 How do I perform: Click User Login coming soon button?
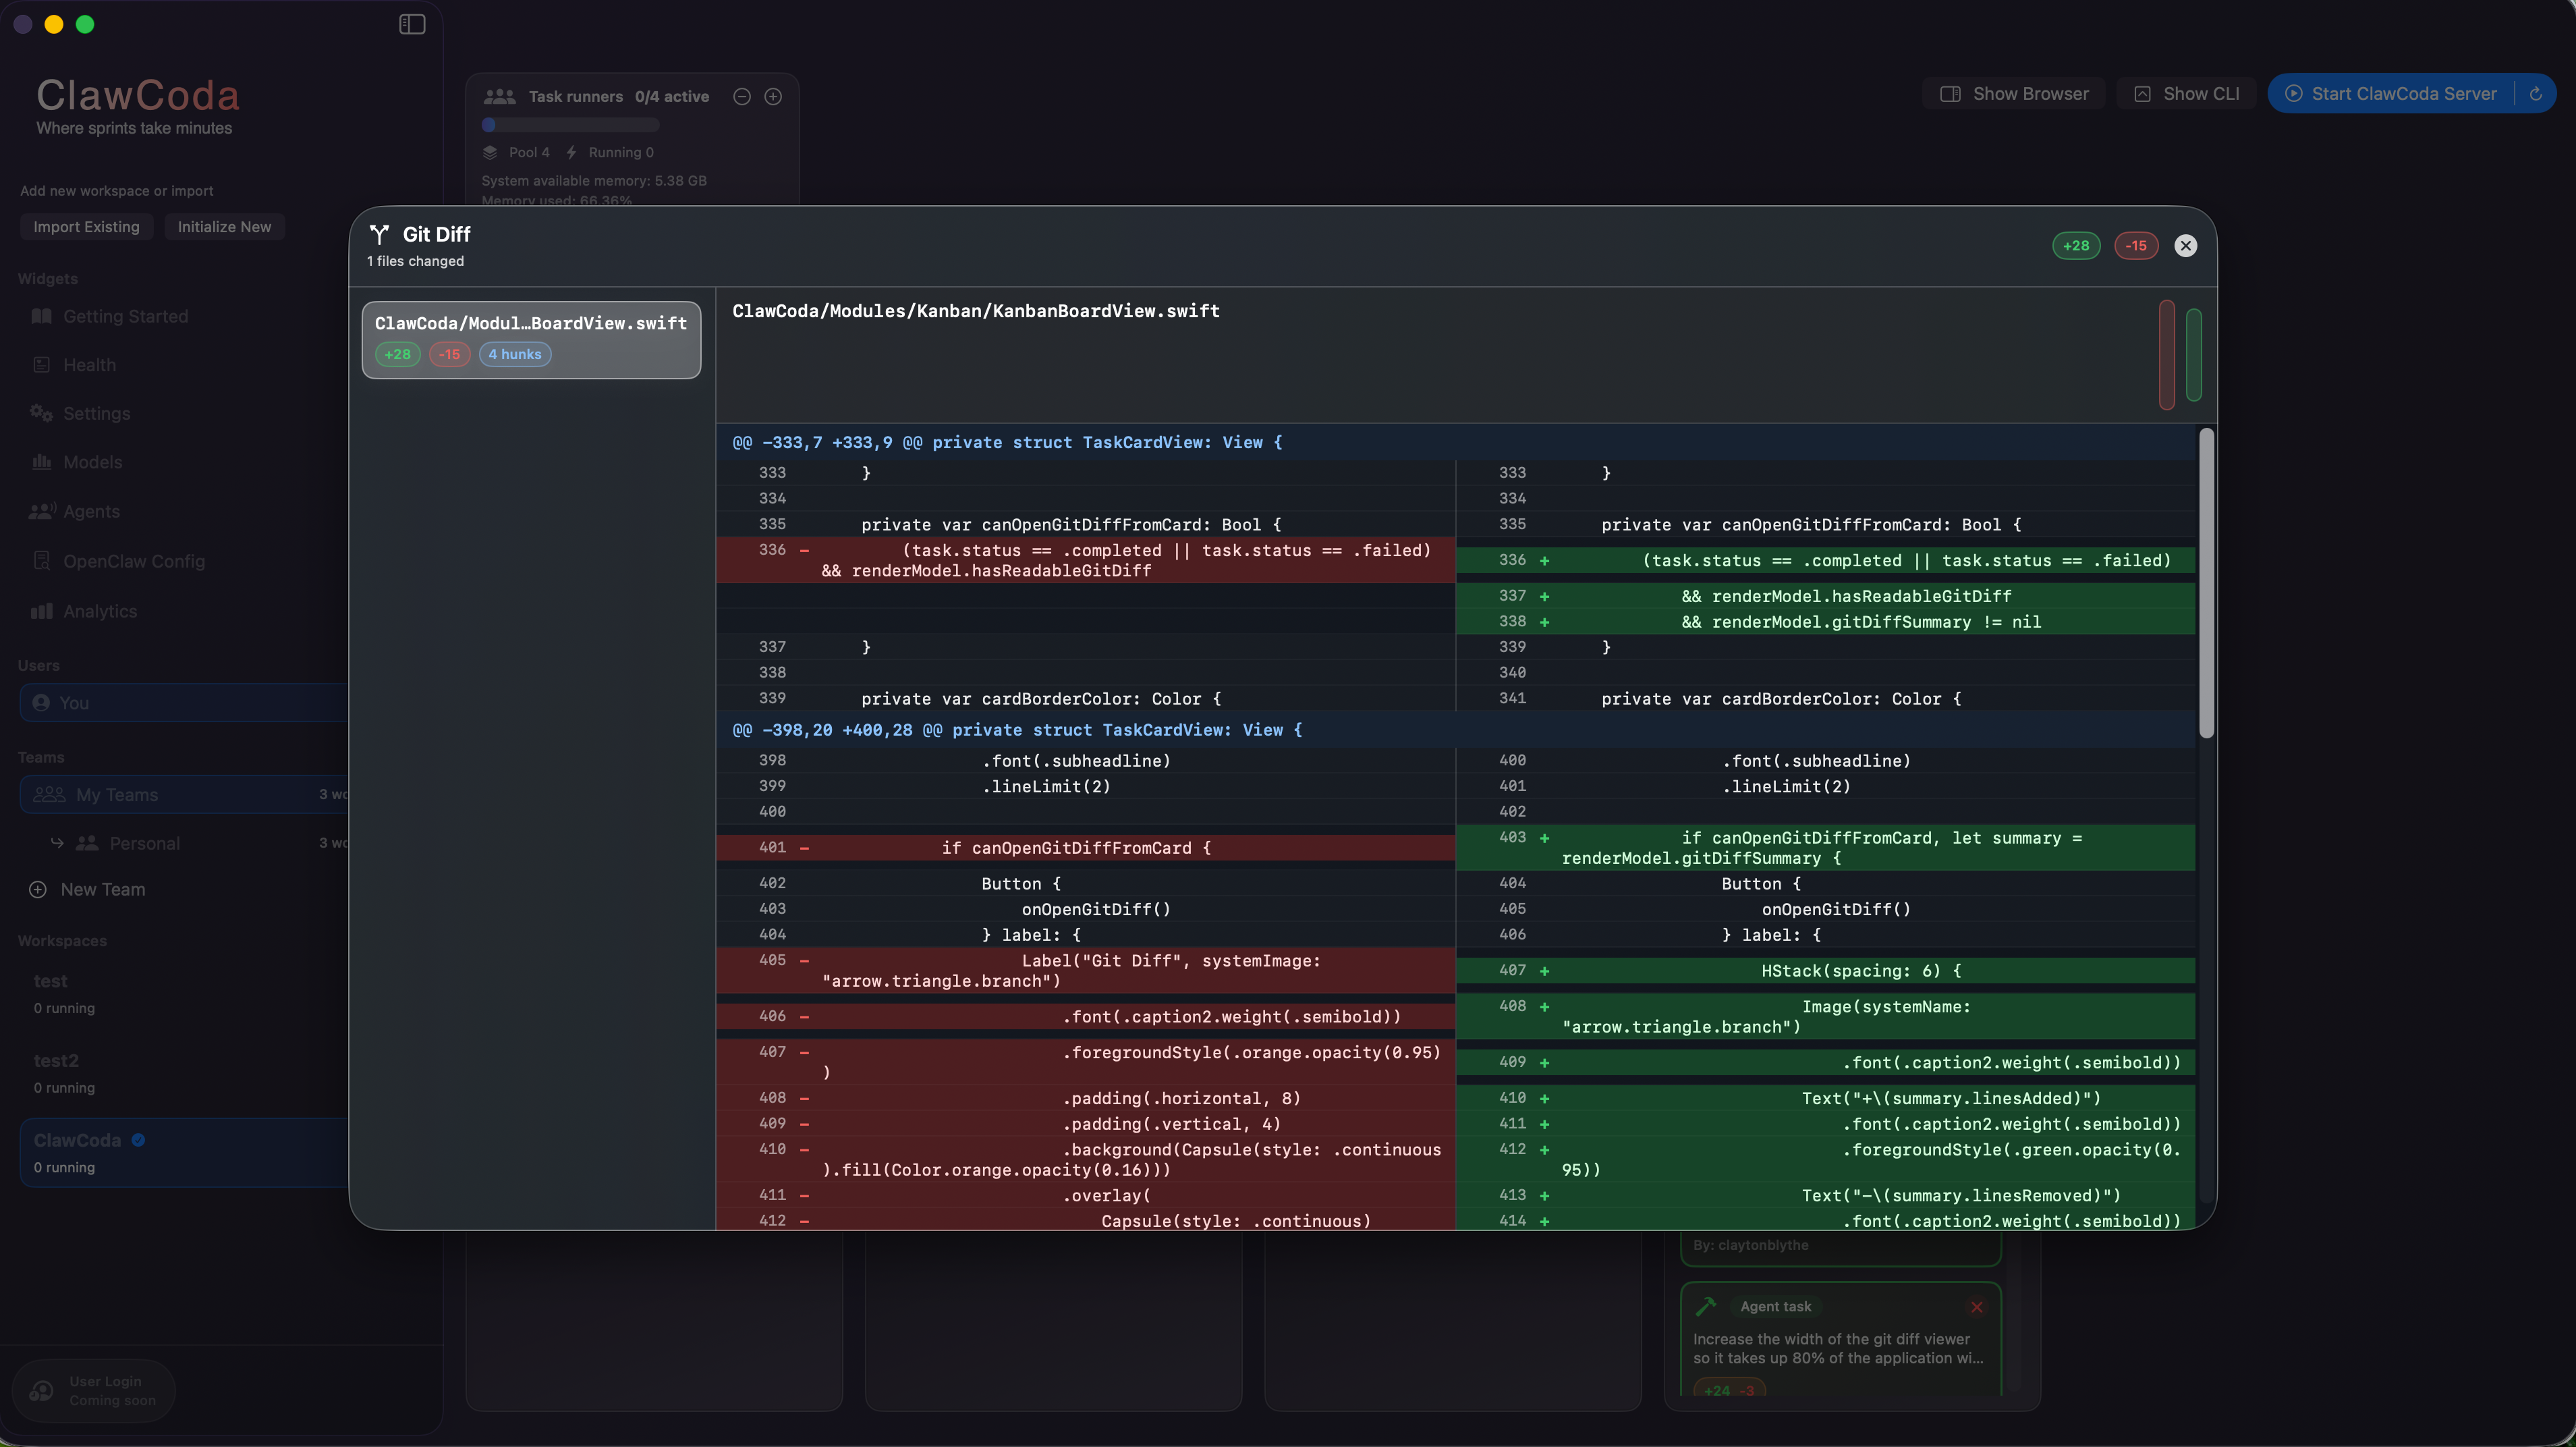(x=93, y=1391)
